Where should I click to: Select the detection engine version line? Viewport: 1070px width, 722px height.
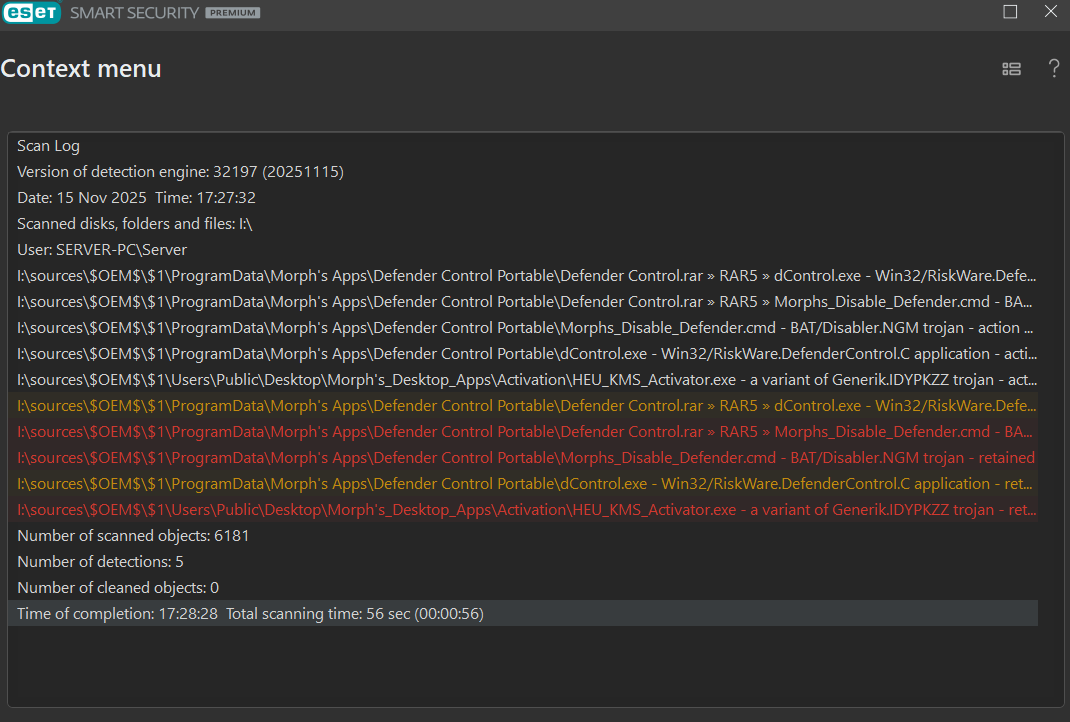[180, 172]
